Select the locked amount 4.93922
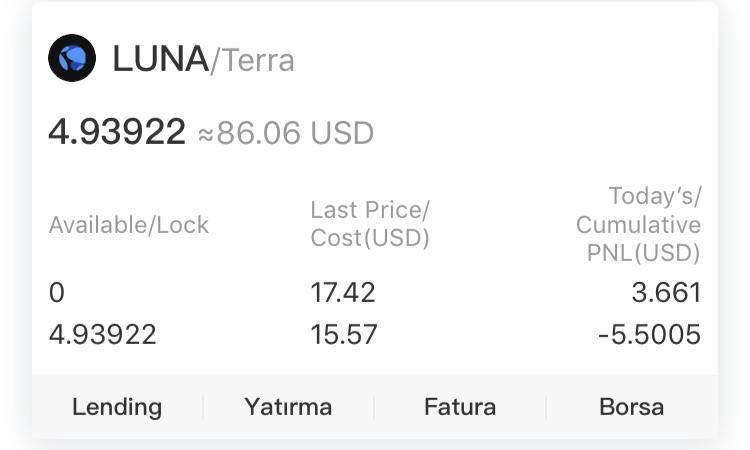750x450 pixels. pyautogui.click(x=102, y=334)
